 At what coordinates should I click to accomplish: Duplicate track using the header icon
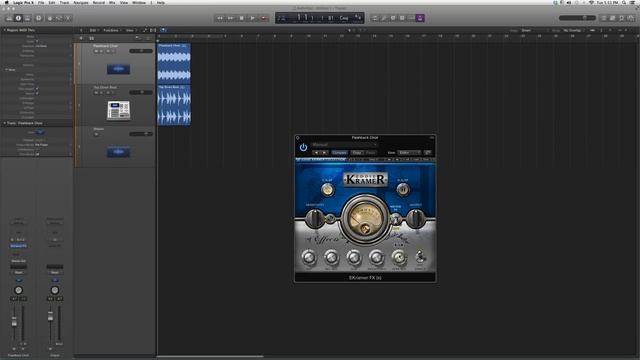(x=91, y=38)
